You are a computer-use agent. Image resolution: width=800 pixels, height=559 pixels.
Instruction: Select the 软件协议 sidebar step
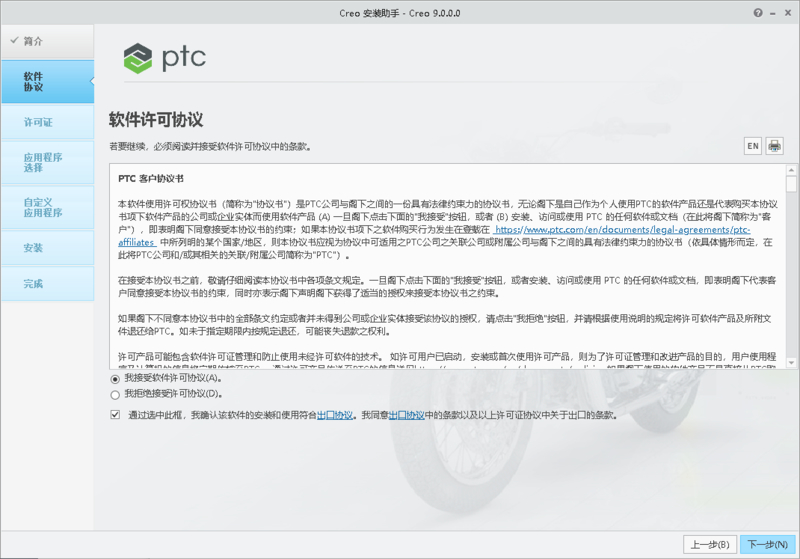click(47, 82)
